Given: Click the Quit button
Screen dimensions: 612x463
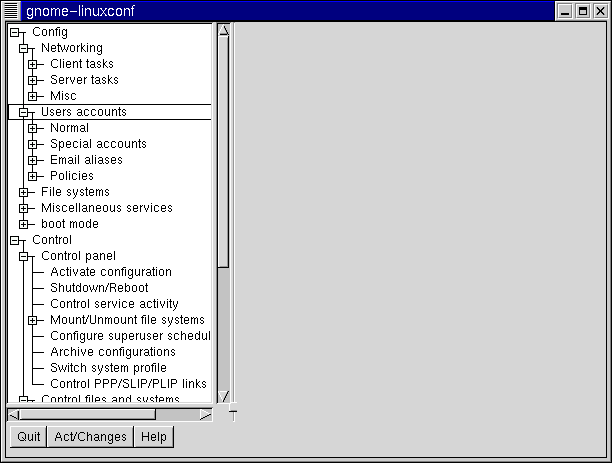Looking at the screenshot, I should coord(28,437).
